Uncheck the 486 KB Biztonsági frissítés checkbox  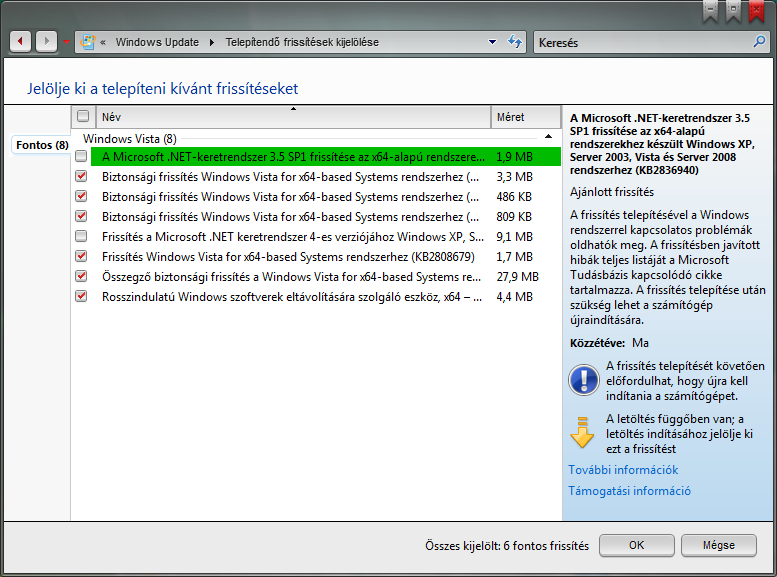(x=81, y=196)
